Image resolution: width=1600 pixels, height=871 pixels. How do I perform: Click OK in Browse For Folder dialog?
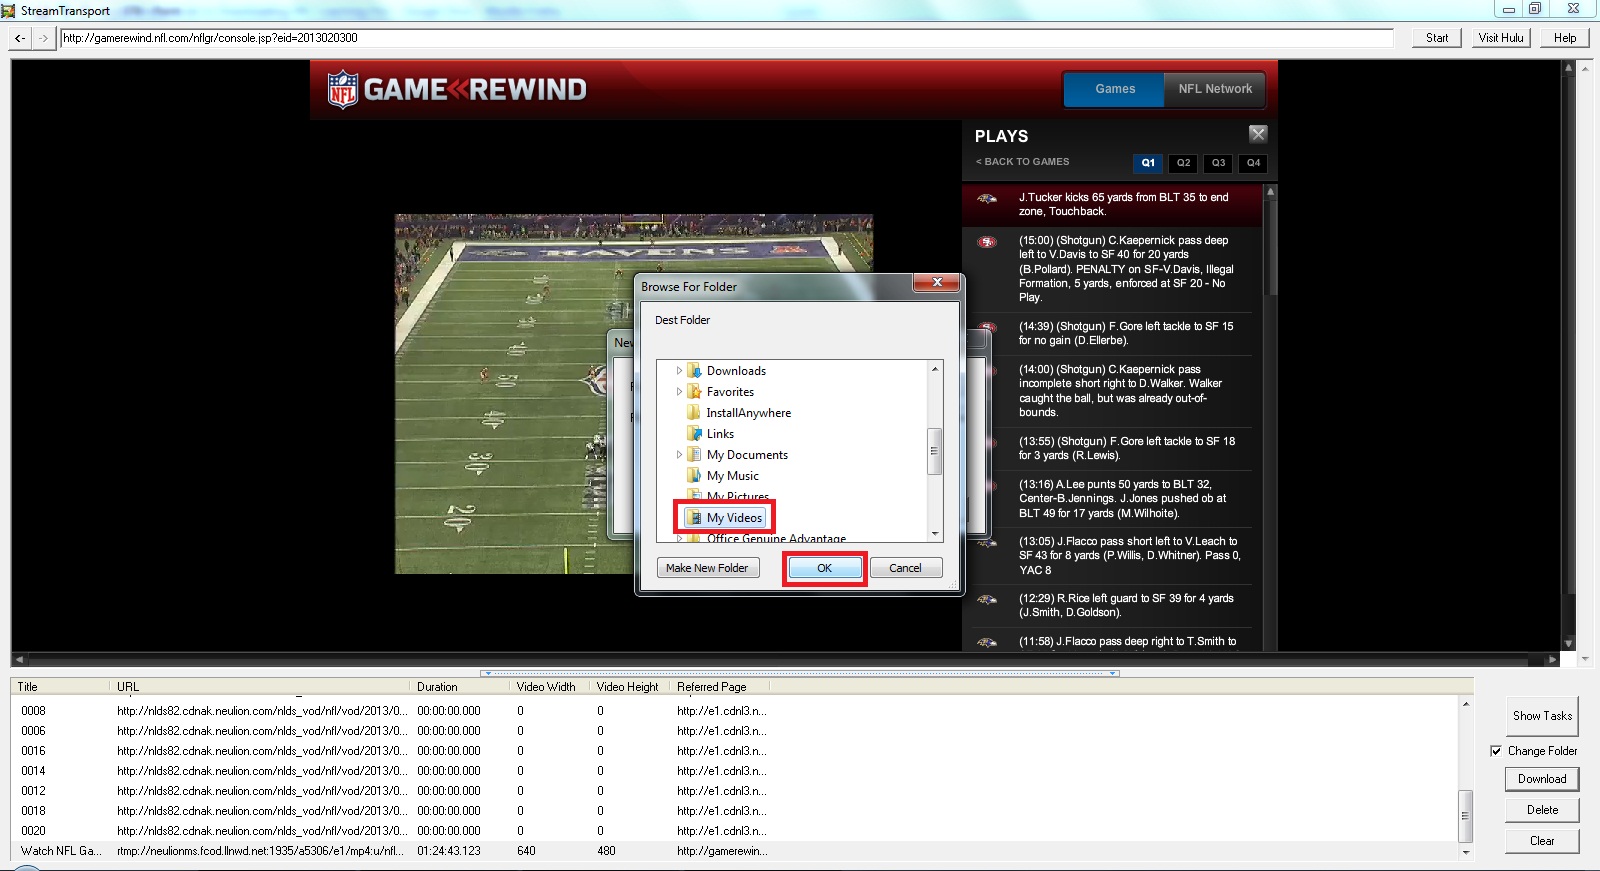824,568
